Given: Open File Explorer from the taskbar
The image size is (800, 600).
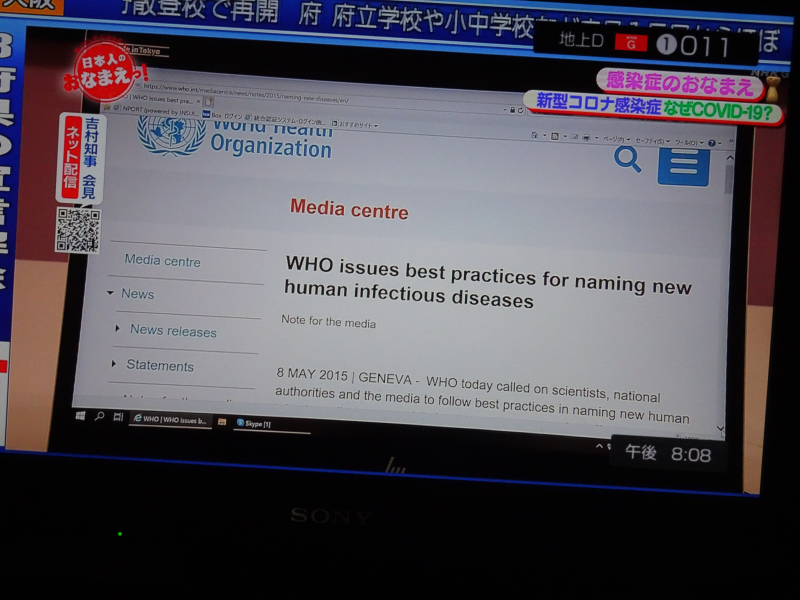Looking at the screenshot, I should 222,421.
